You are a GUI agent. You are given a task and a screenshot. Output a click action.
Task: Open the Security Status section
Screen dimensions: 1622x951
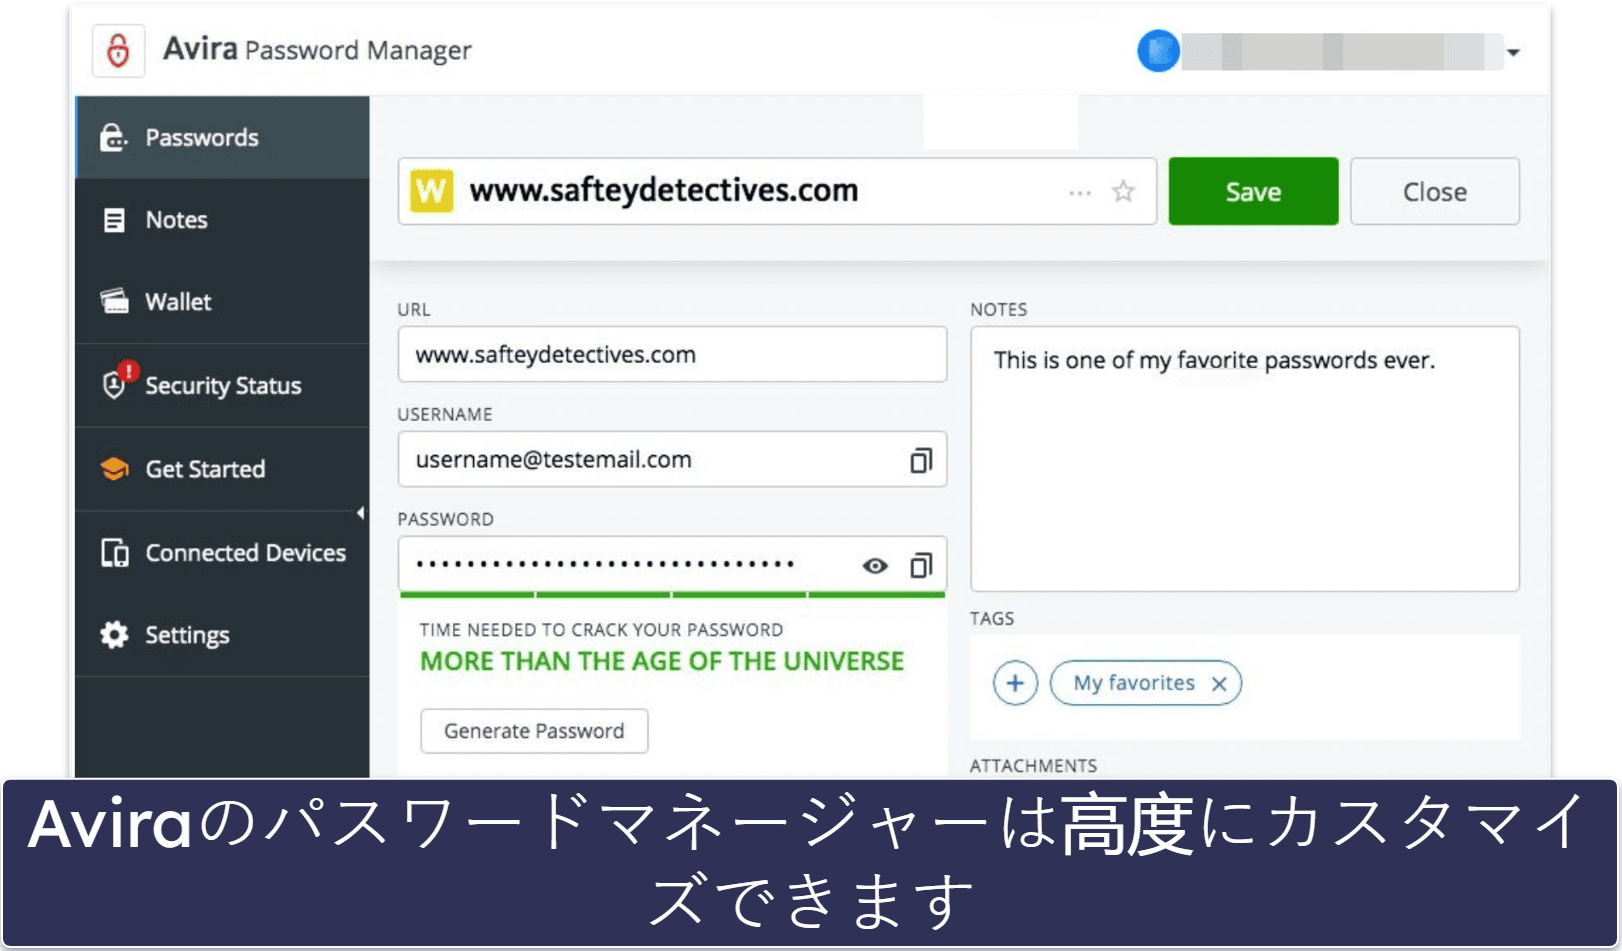coord(222,386)
